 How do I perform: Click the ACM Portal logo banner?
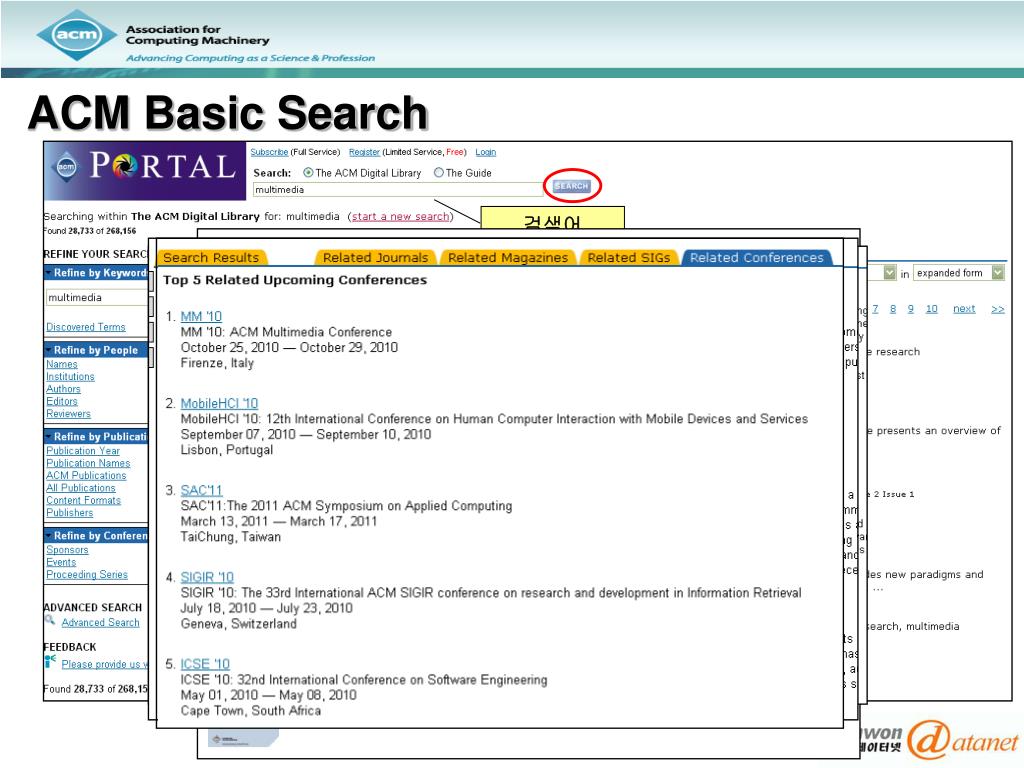(x=145, y=170)
